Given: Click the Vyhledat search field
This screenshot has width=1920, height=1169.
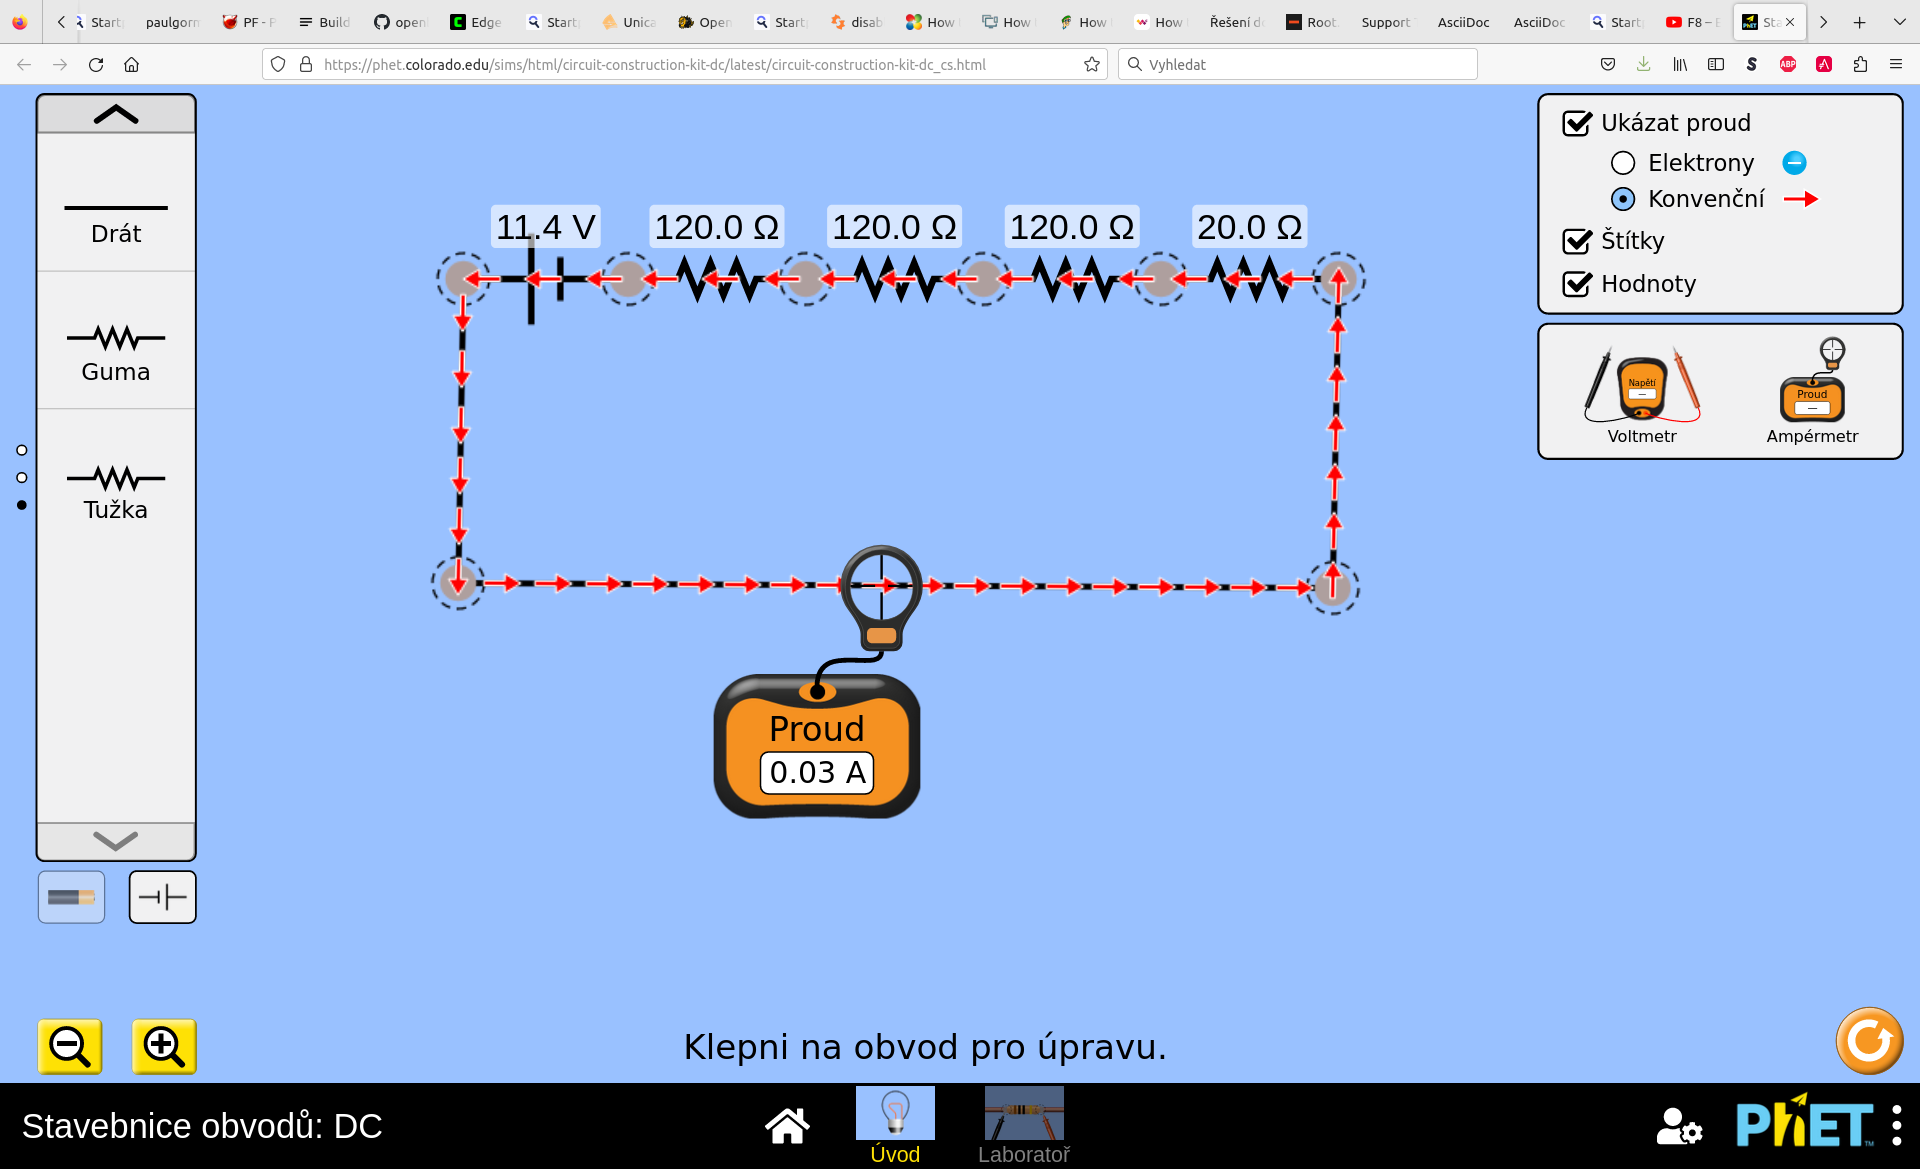Looking at the screenshot, I should [x=1300, y=64].
